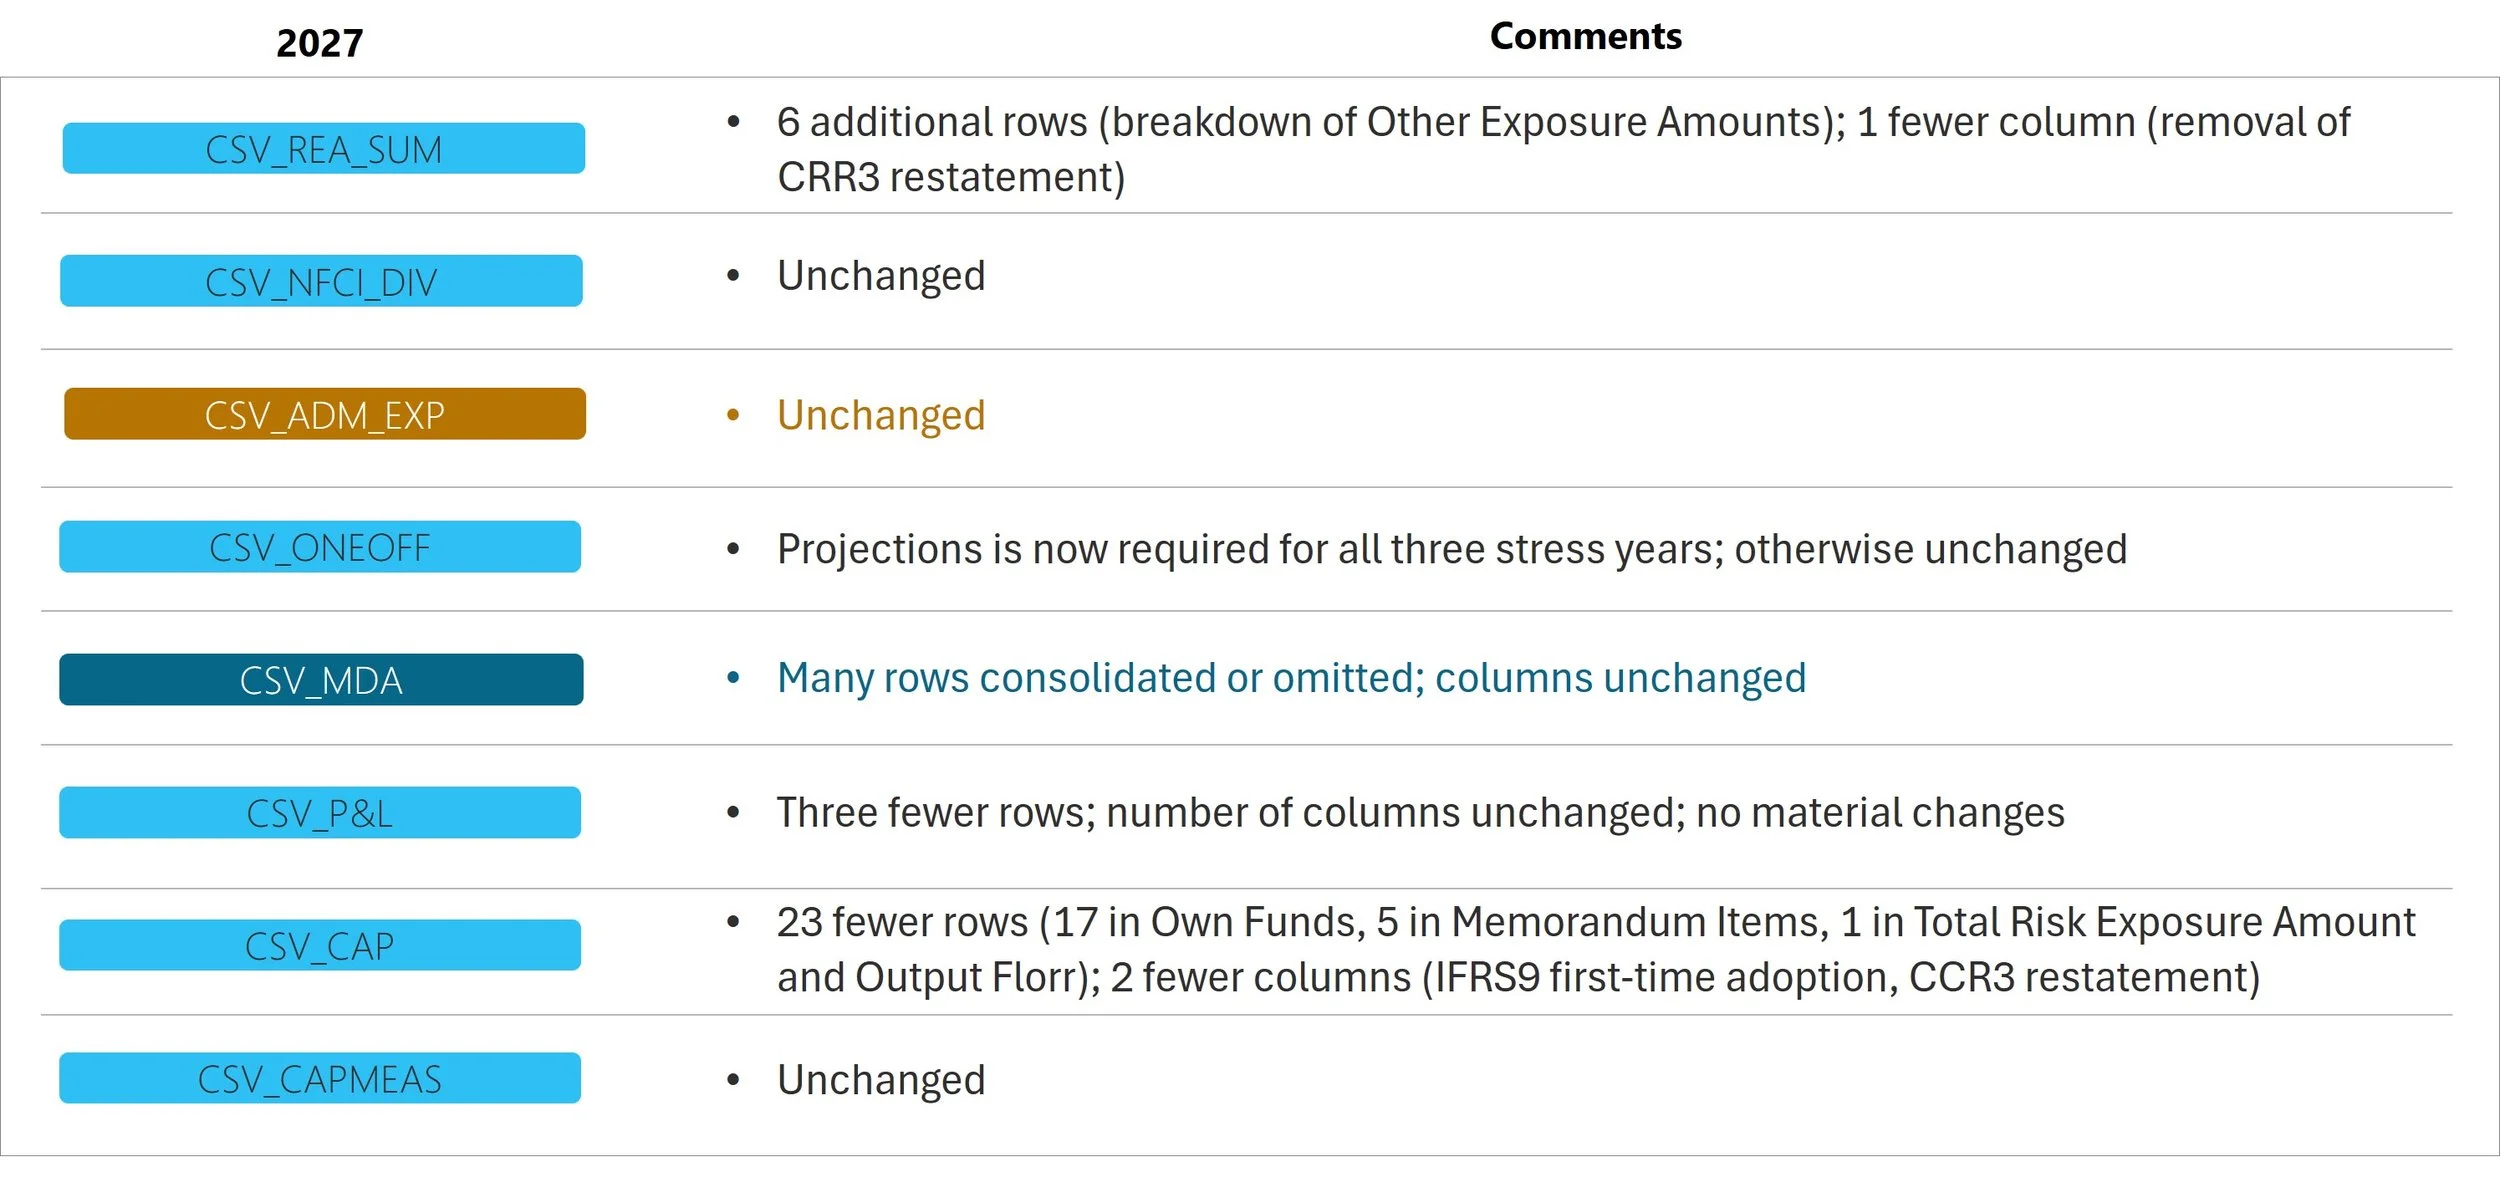Click the orange Unchanged comment text
Image resolution: width=2500 pixels, height=1186 pixels.
tap(881, 415)
